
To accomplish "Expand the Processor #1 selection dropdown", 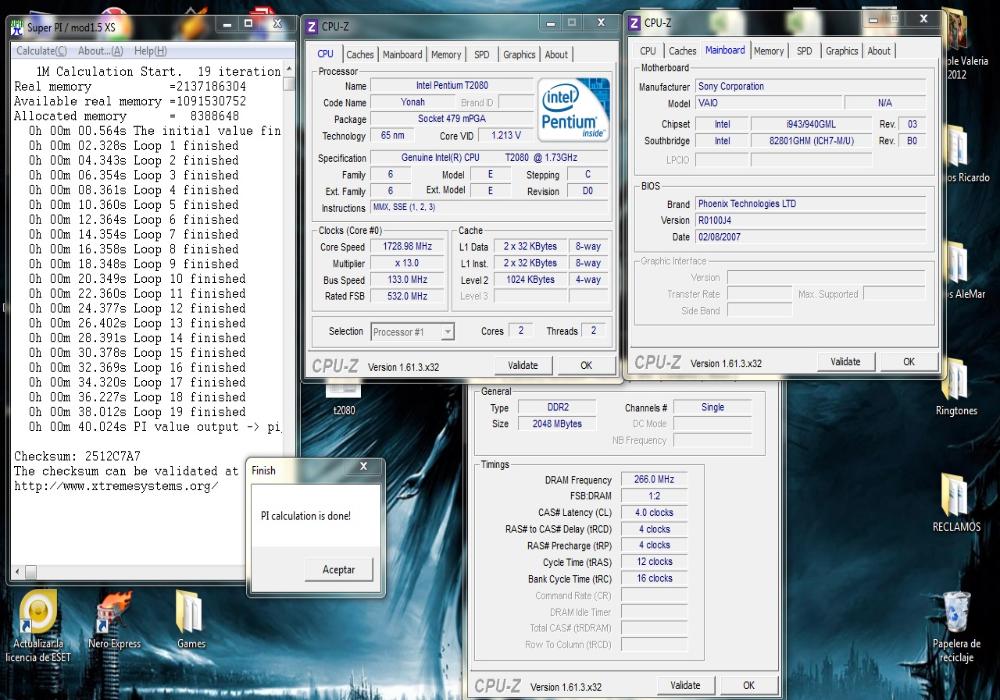I will pos(448,332).
